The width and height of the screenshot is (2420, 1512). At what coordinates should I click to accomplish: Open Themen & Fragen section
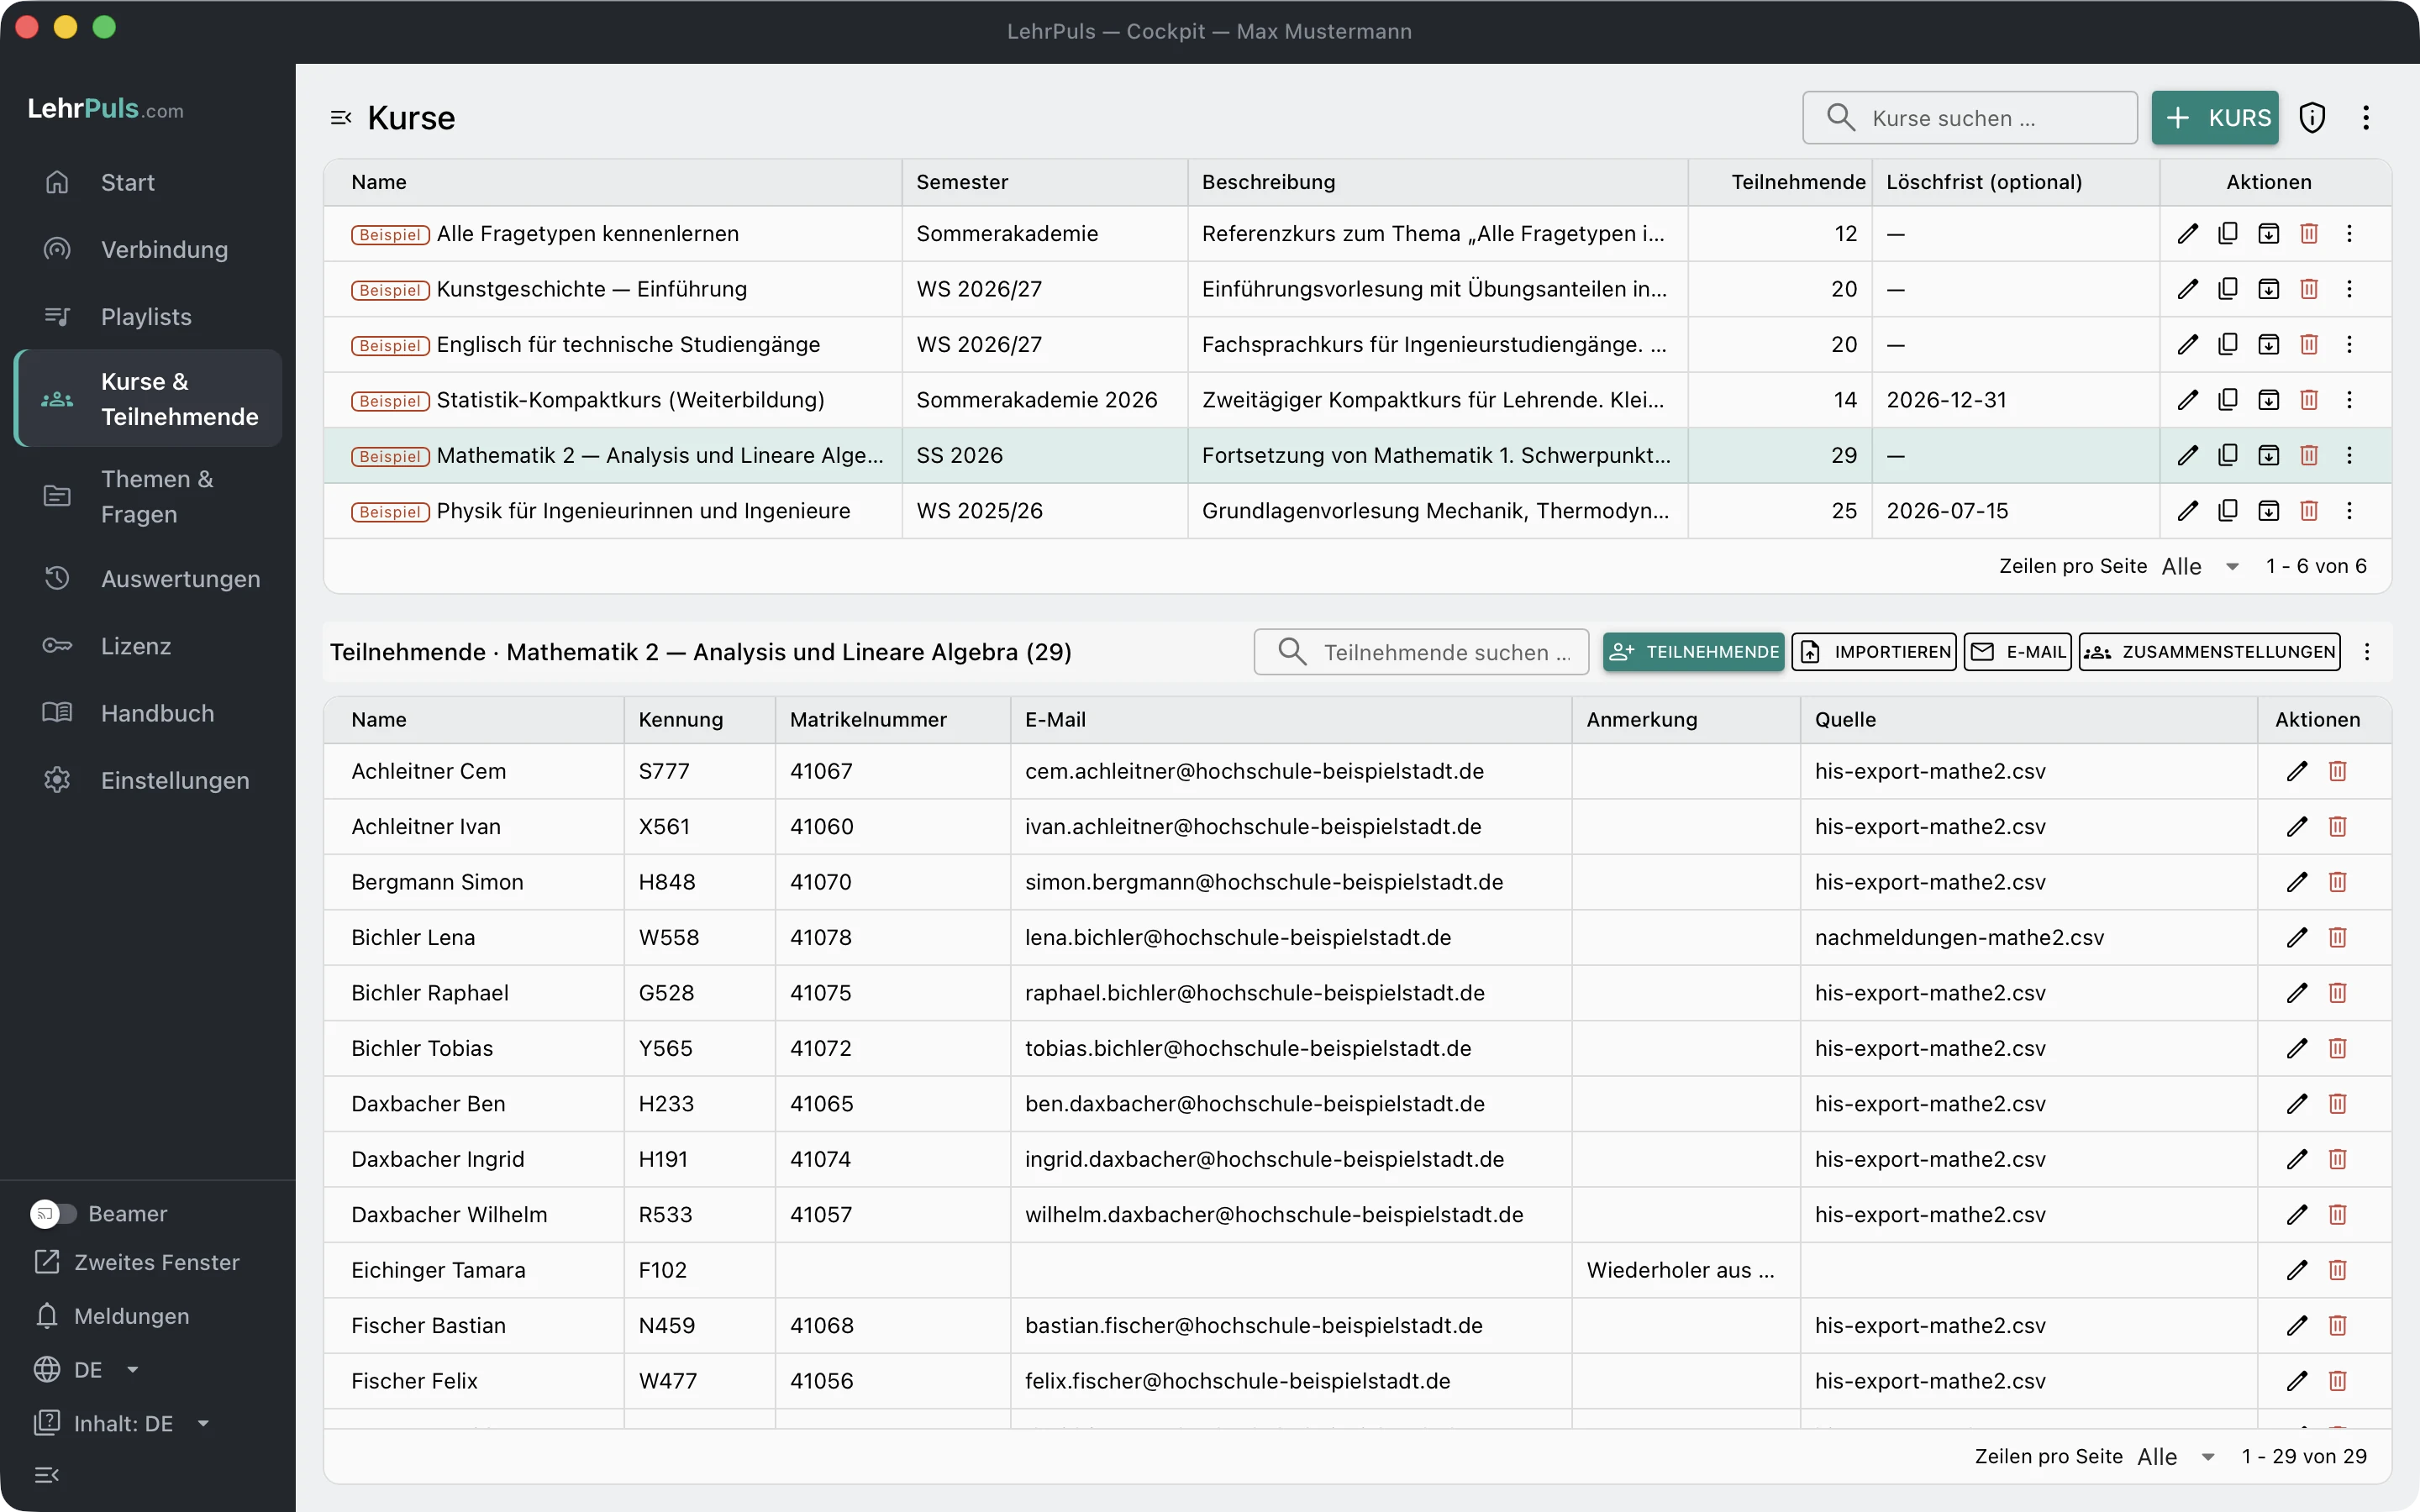pos(148,496)
